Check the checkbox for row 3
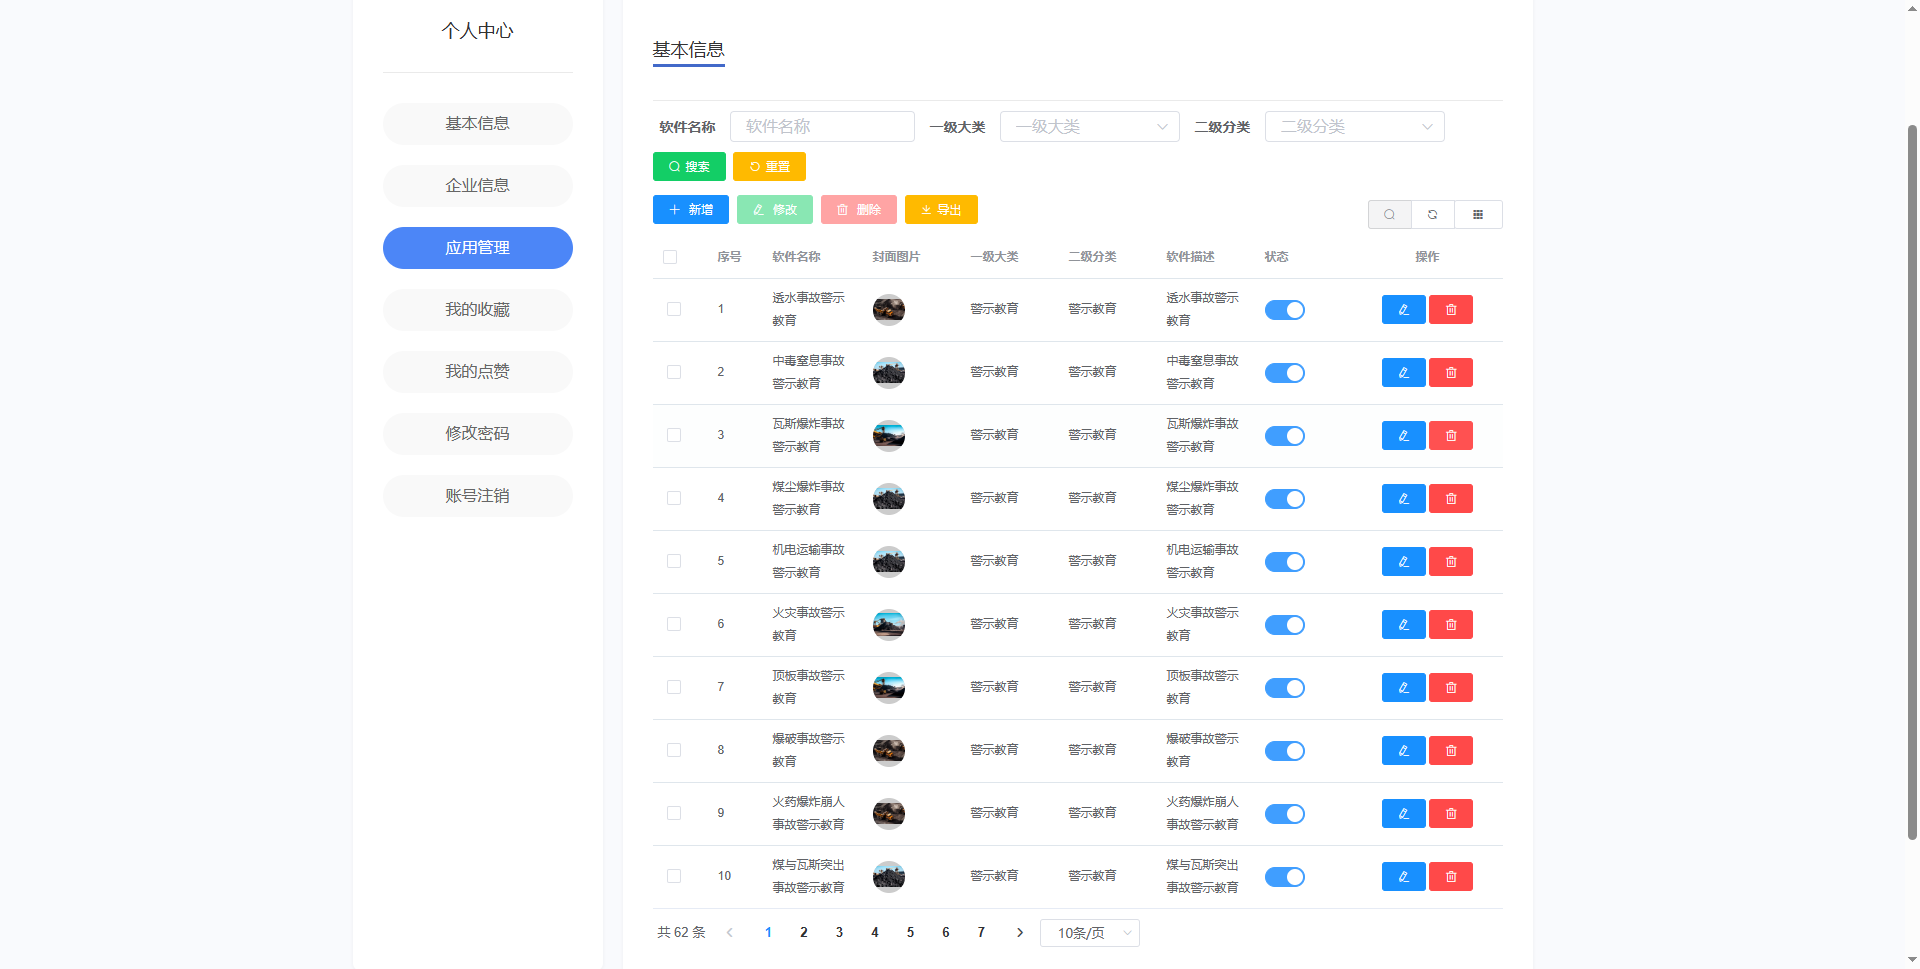 pos(674,436)
